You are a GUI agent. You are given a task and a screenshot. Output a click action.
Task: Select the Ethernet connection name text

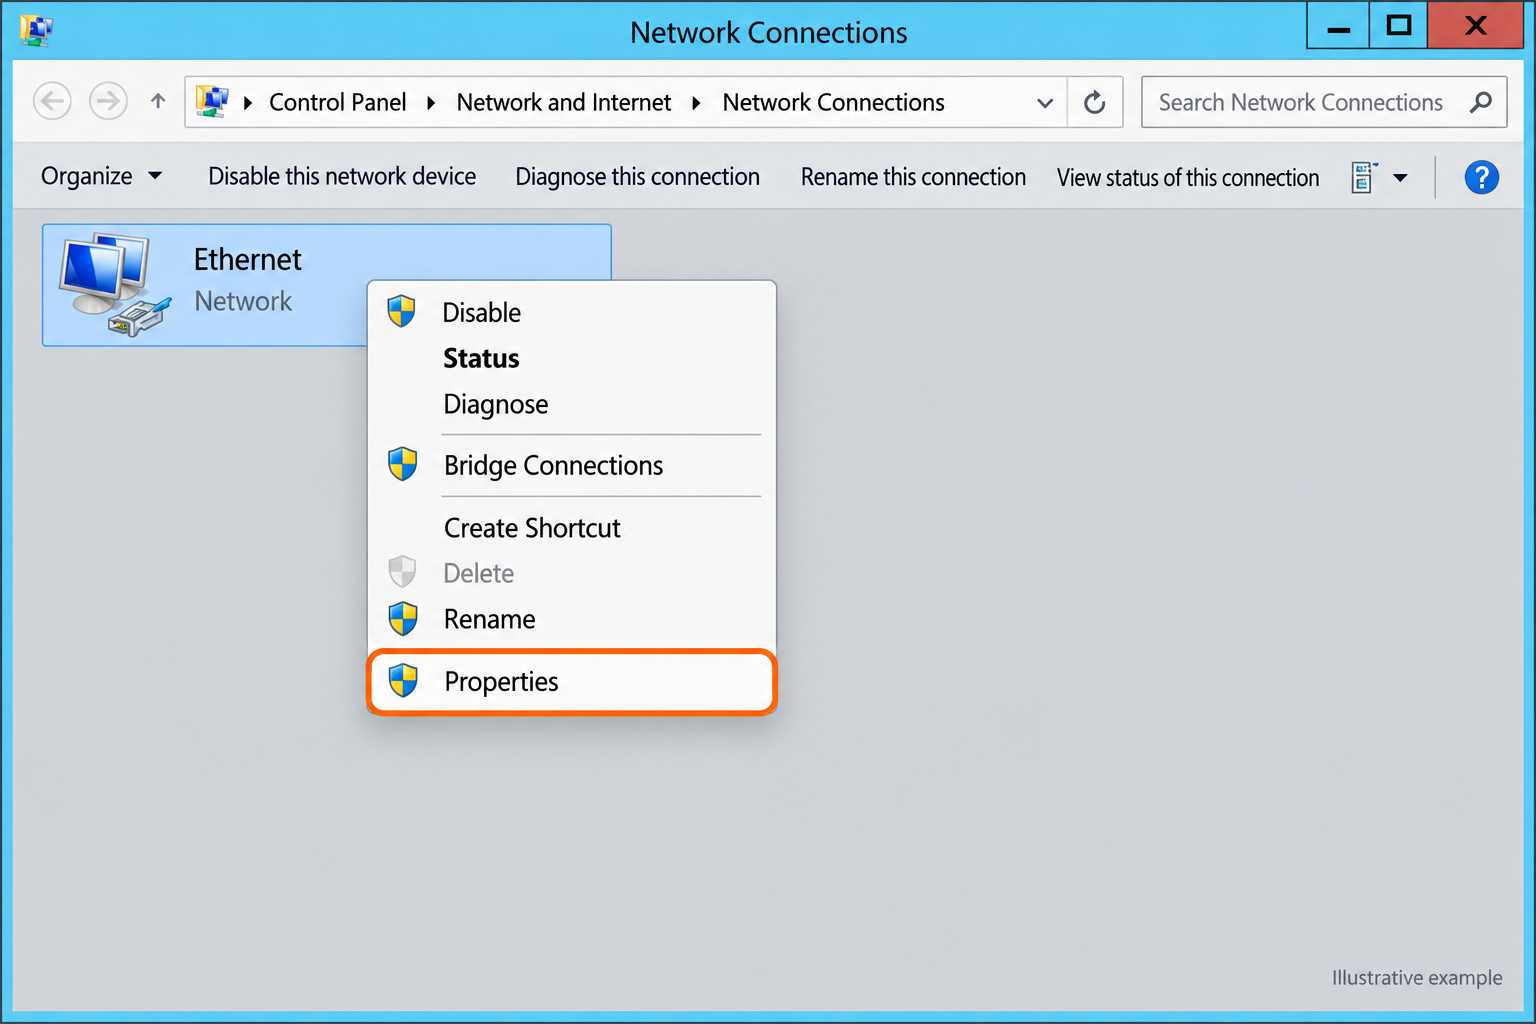coord(247,259)
